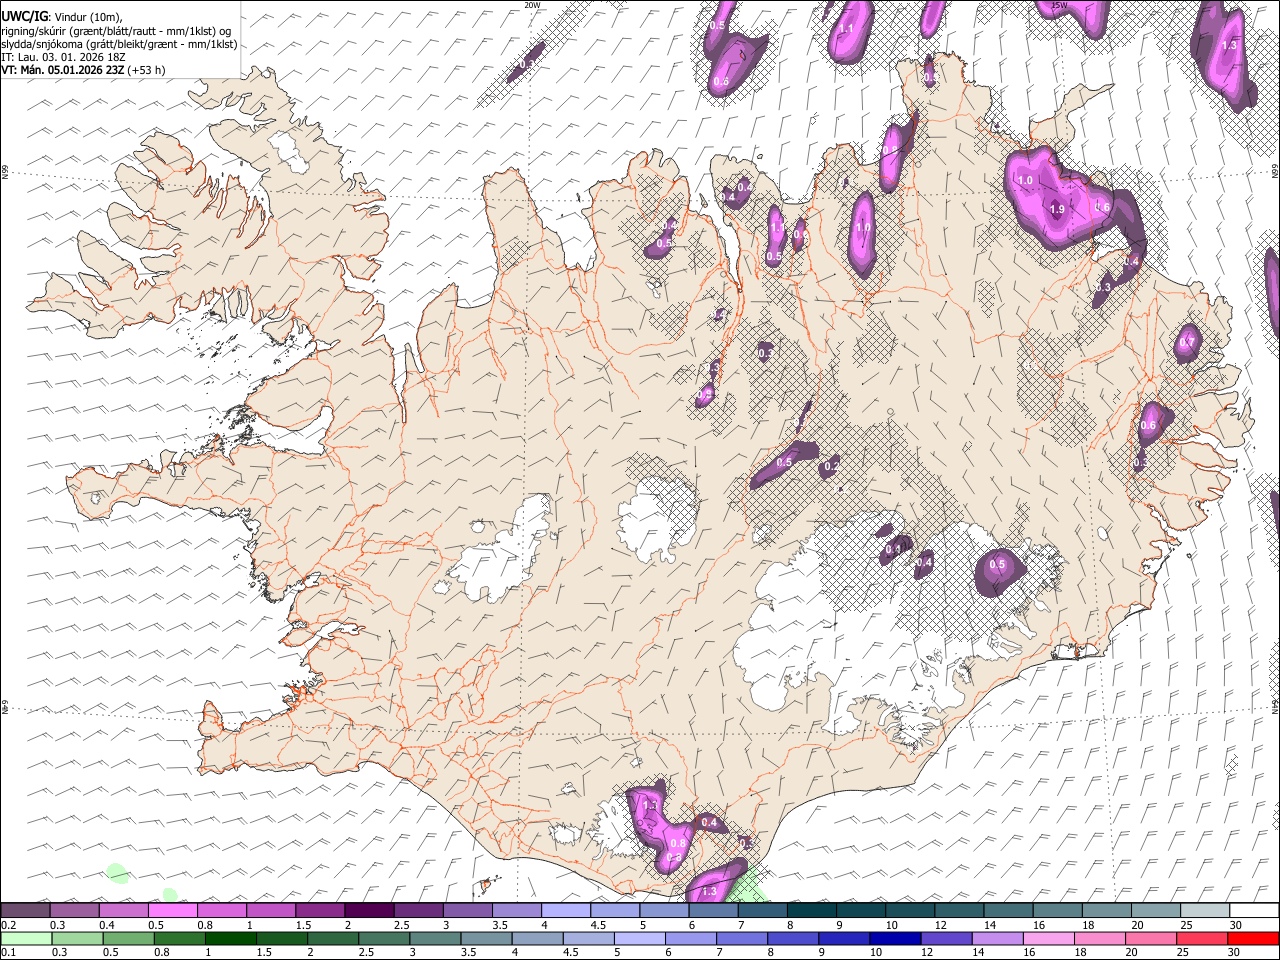Screen dimensions: 1280x960
Task: Select the 'IT: Lau. 03. 01. 2026 18Z' text
Action: (x=63, y=57)
